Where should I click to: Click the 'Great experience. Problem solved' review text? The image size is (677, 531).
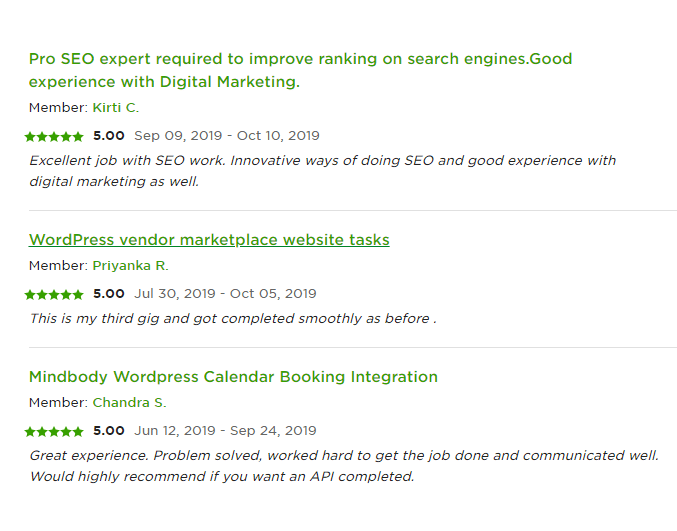[344, 466]
